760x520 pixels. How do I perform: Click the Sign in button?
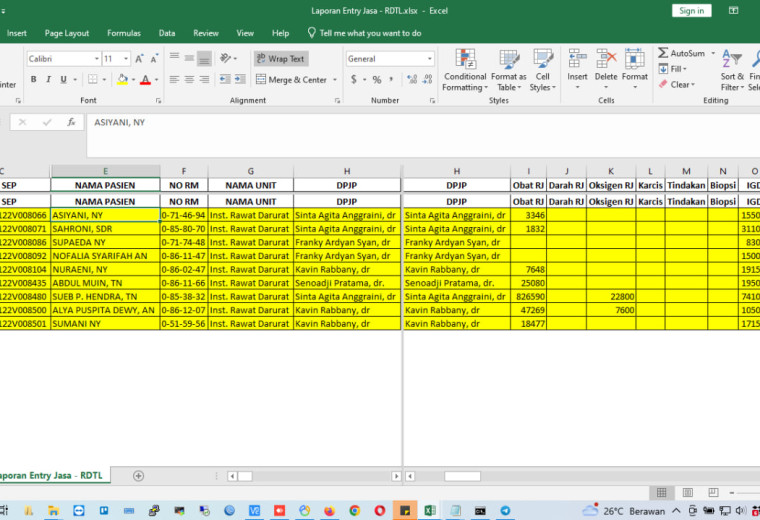click(x=691, y=11)
